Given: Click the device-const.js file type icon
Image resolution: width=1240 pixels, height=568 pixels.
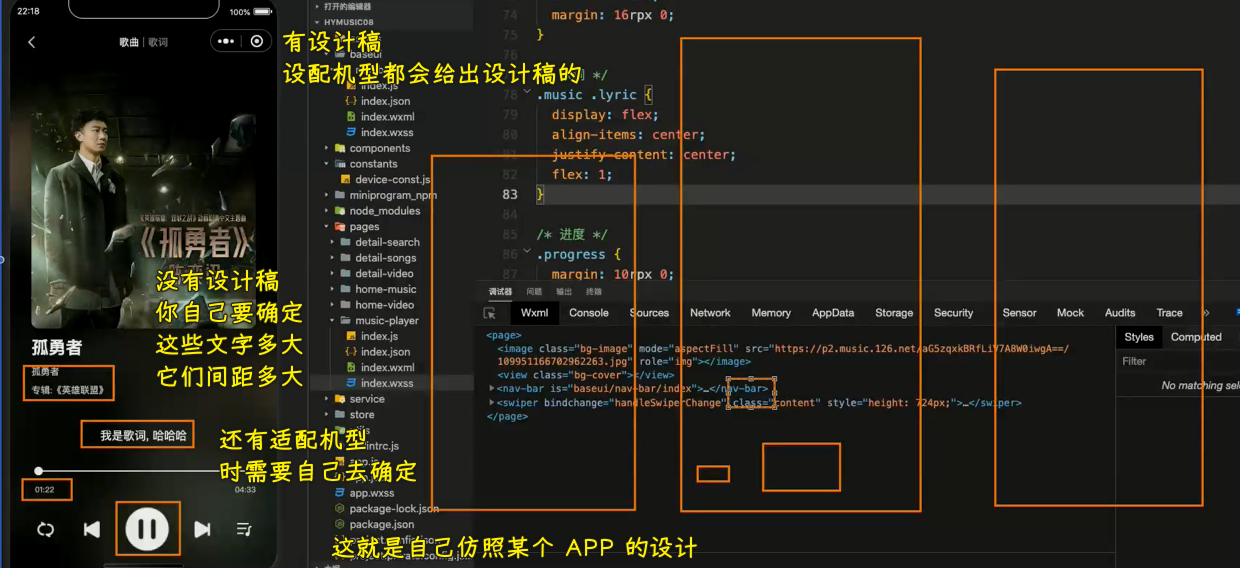Looking at the screenshot, I should coord(346,179).
